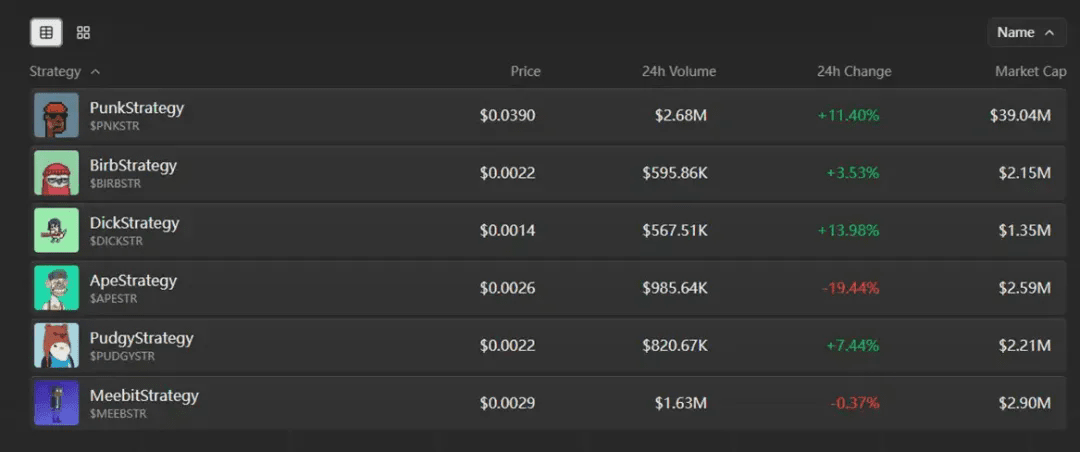Viewport: 1080px width, 452px height.
Task: Click the DickStrategy avatar icon
Action: [x=56, y=230]
